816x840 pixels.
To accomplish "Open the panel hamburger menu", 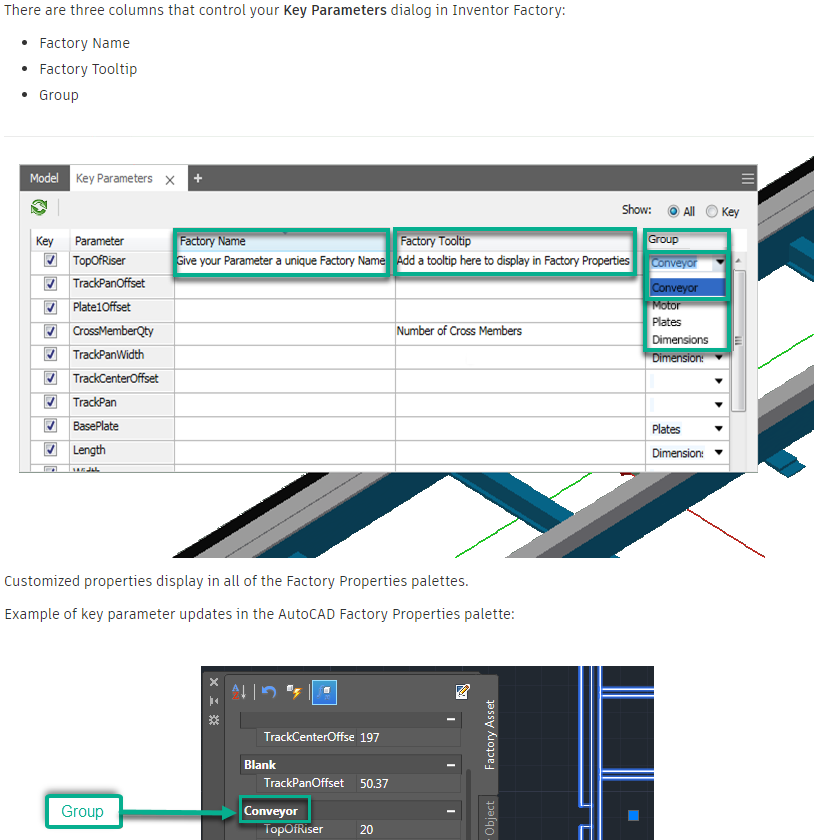I will click(x=747, y=178).
